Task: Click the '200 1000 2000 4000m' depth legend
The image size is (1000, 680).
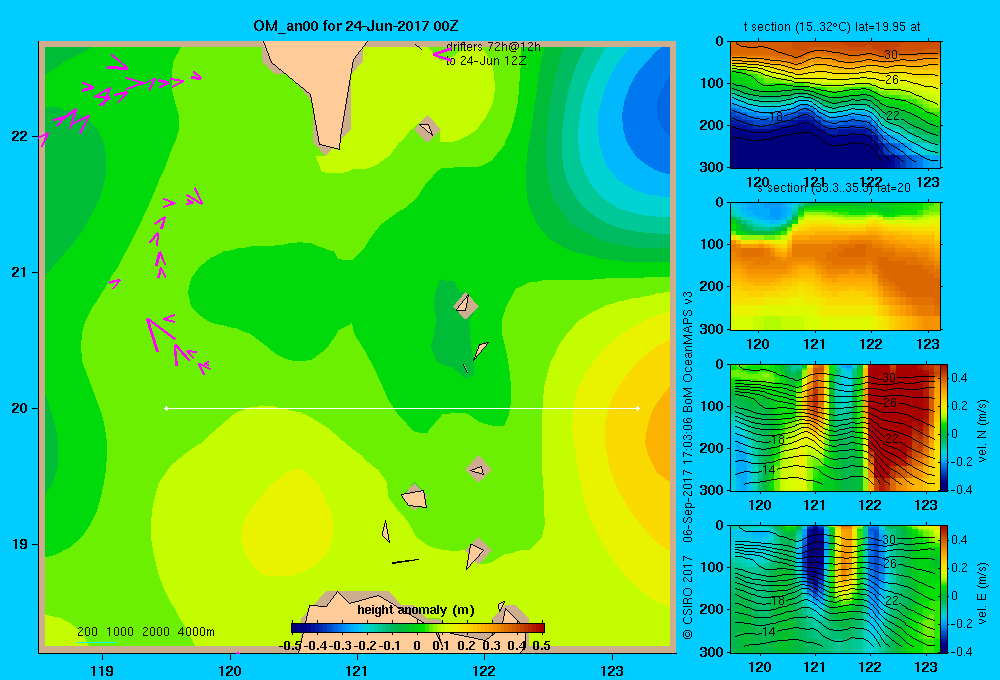Action: tap(145, 632)
